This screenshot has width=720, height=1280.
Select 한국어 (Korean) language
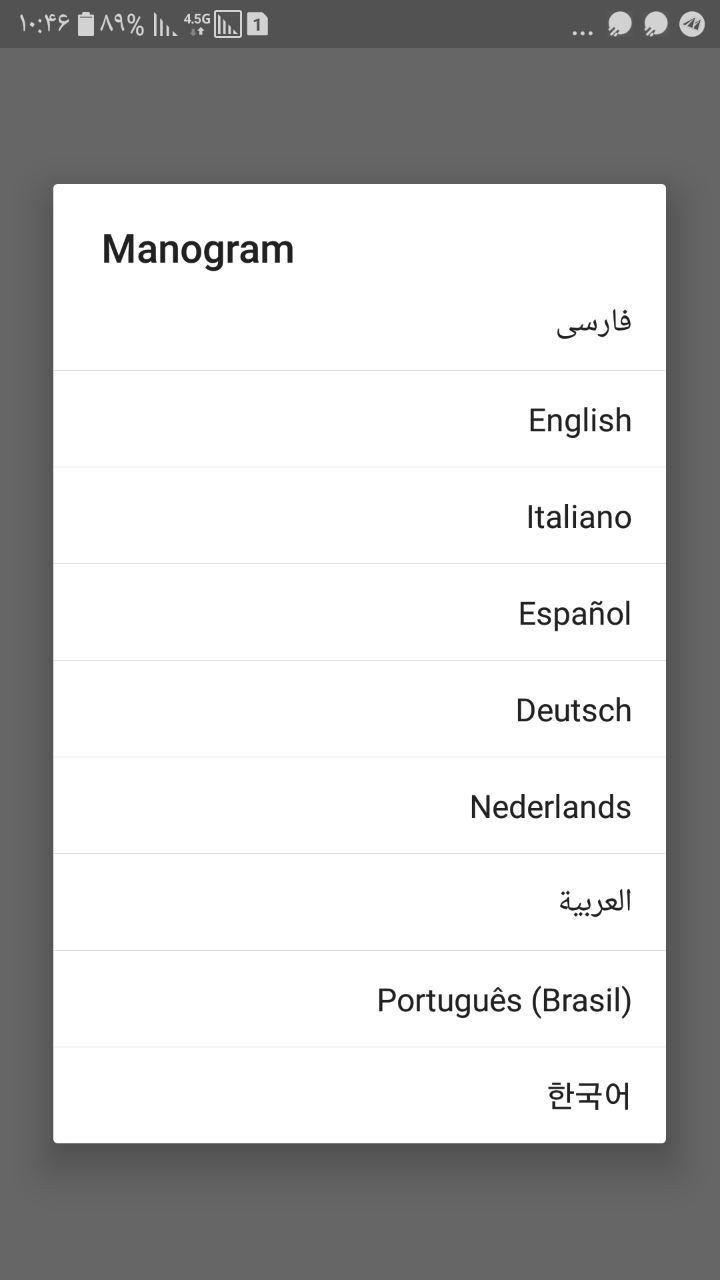589,1096
